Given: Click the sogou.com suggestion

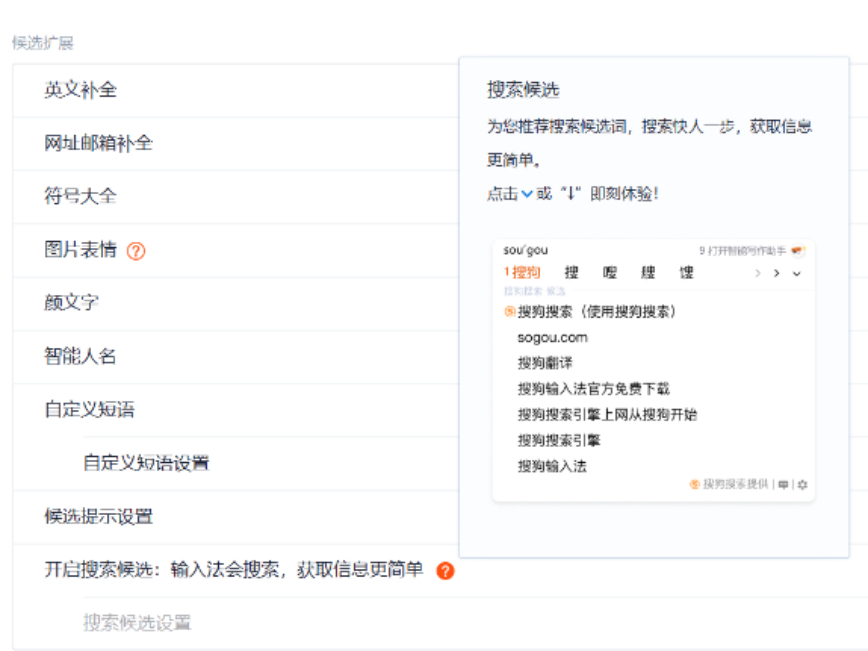Looking at the screenshot, I should pyautogui.click(x=552, y=338).
